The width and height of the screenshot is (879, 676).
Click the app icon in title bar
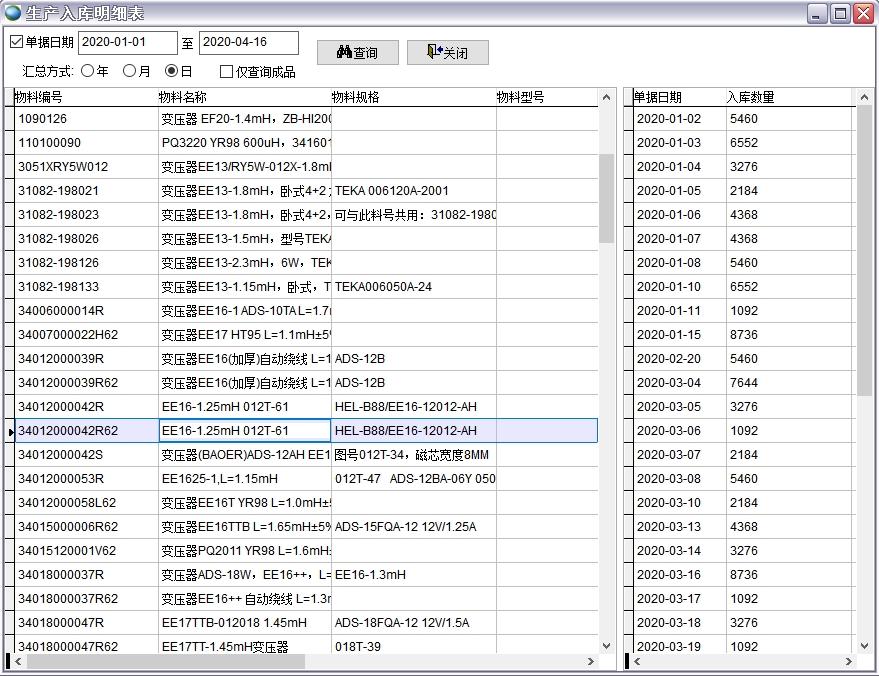click(12, 13)
